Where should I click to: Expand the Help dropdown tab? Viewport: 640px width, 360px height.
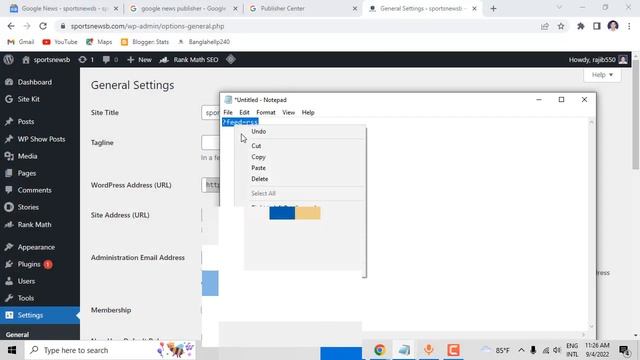pos(602,75)
